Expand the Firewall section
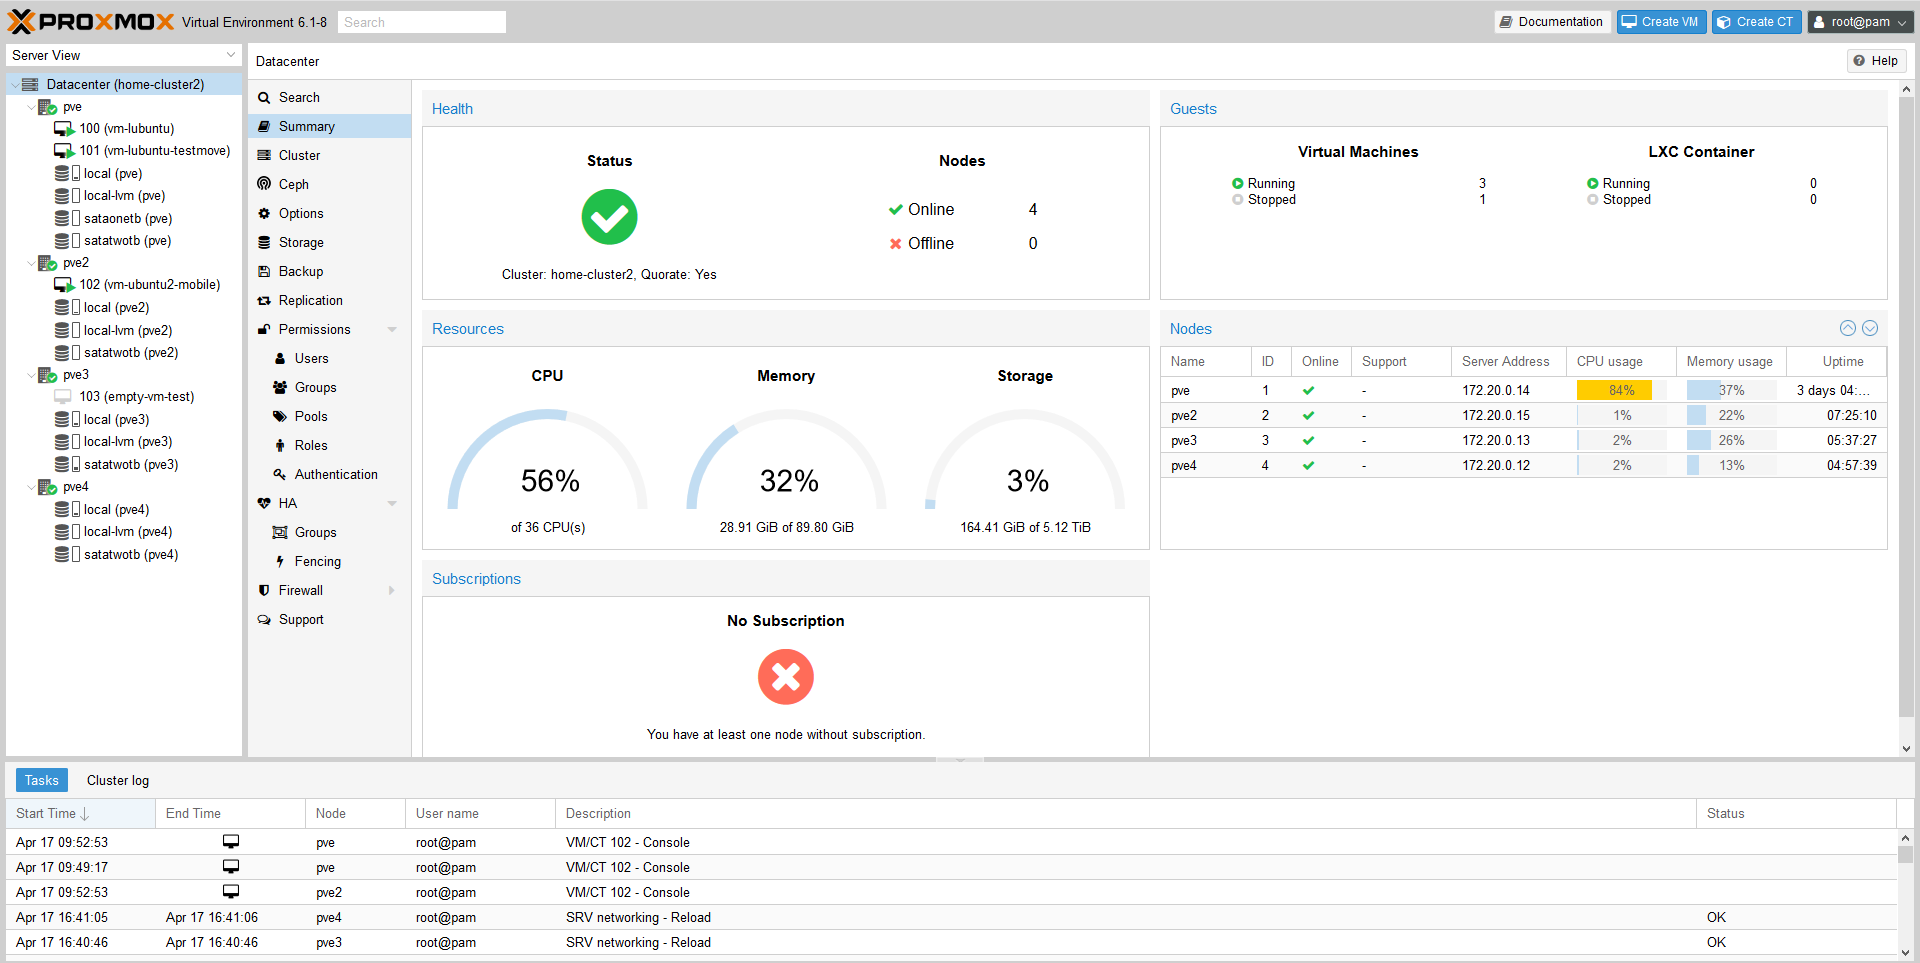Image resolution: width=1920 pixels, height=963 pixels. (392, 590)
